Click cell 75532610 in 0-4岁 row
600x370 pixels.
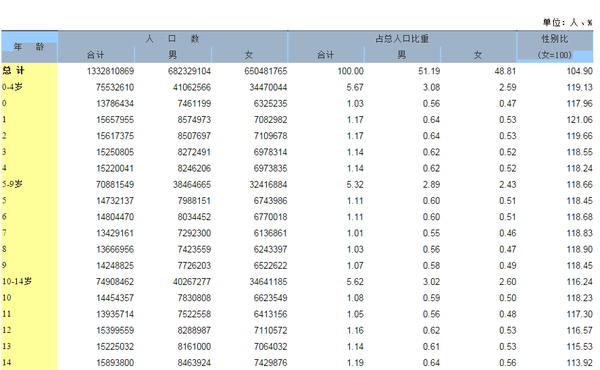[x=115, y=87]
